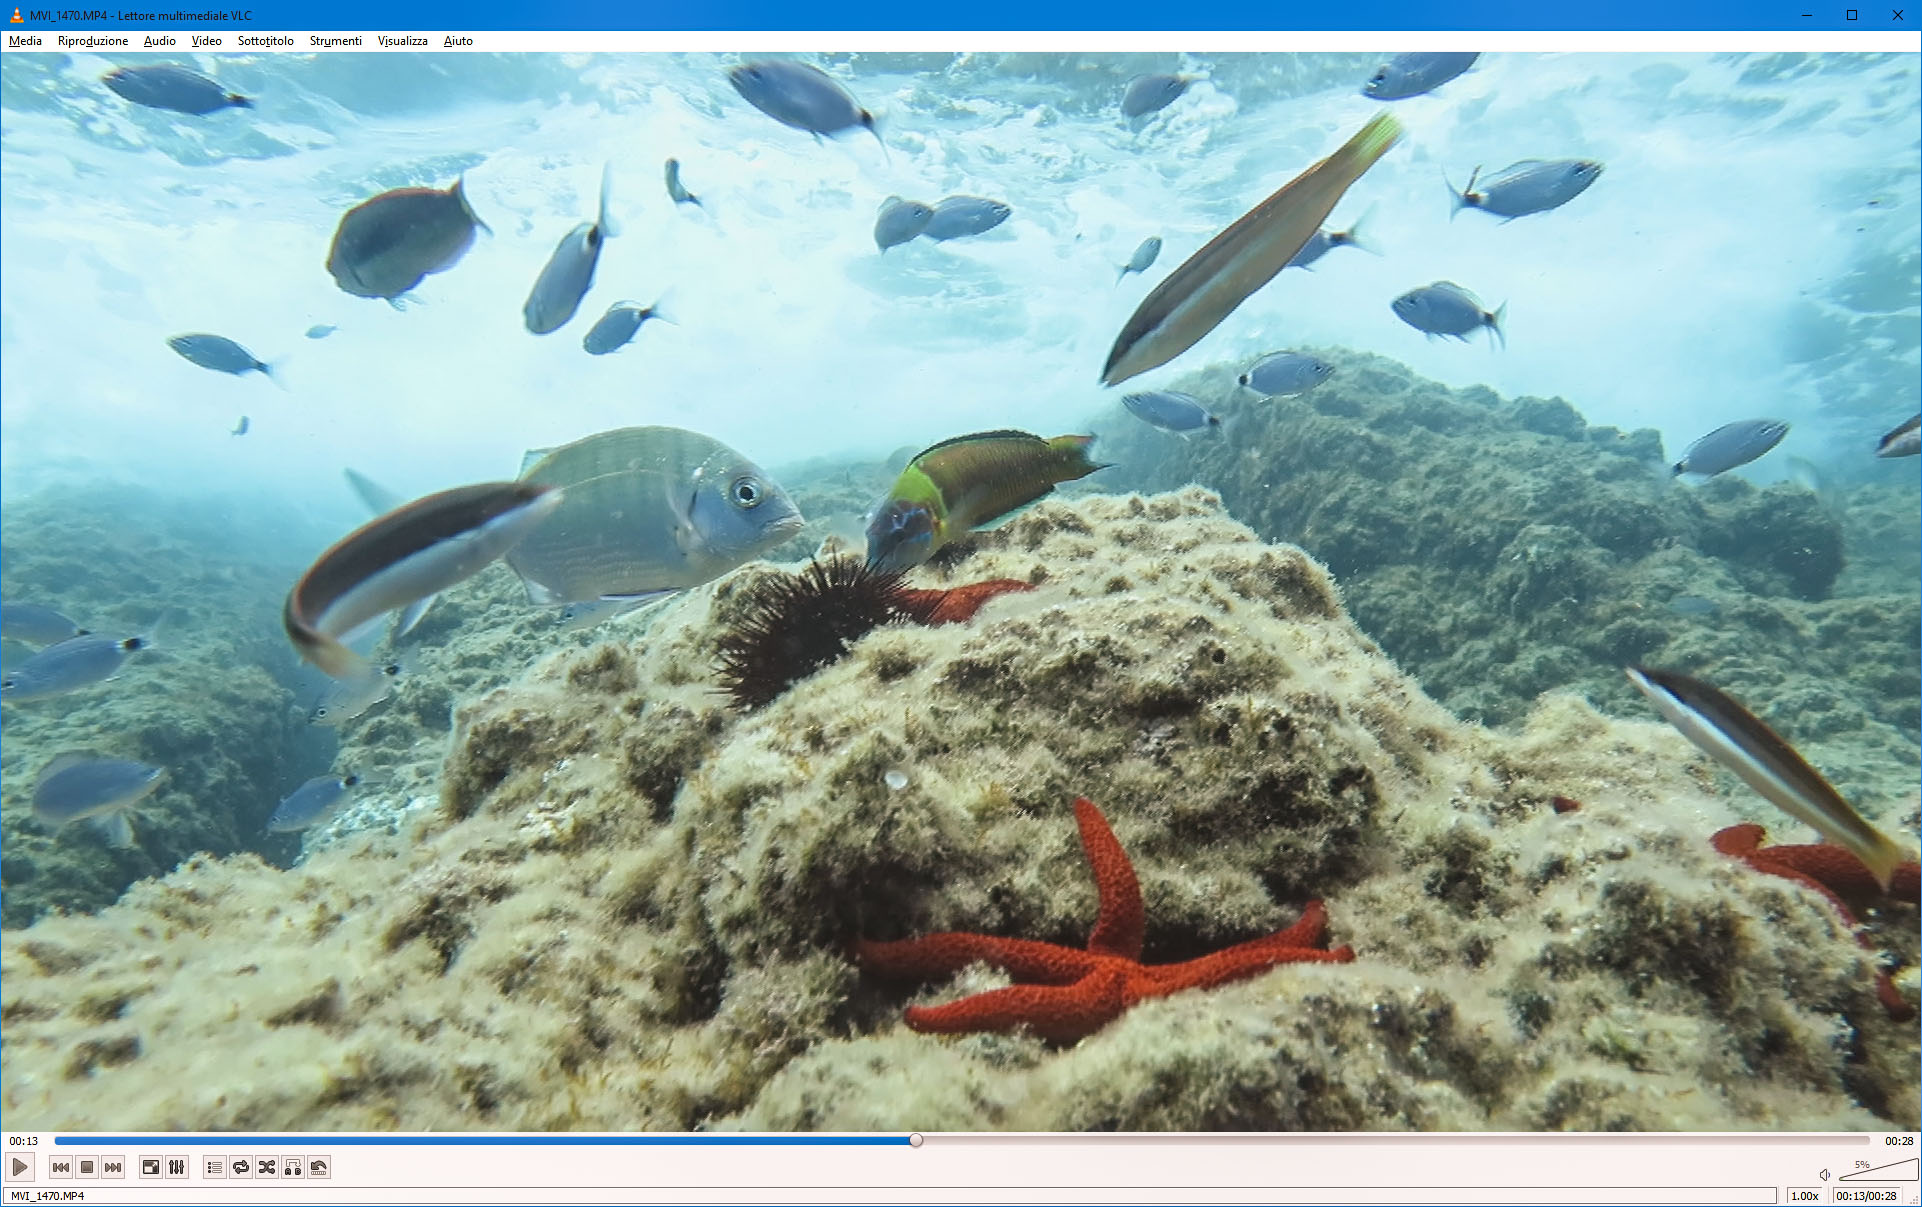The height and width of the screenshot is (1207, 1922).
Task: Click the seek bar handle
Action: [x=916, y=1140]
